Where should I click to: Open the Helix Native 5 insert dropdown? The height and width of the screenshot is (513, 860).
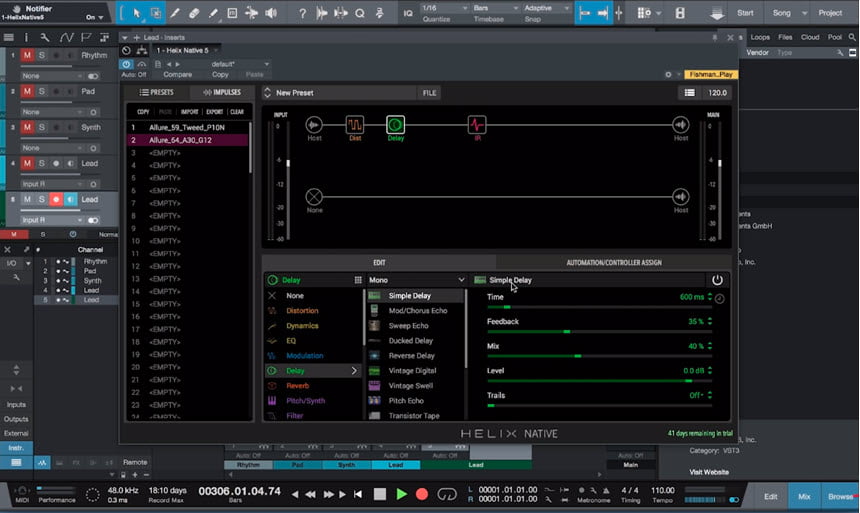[x=186, y=50]
